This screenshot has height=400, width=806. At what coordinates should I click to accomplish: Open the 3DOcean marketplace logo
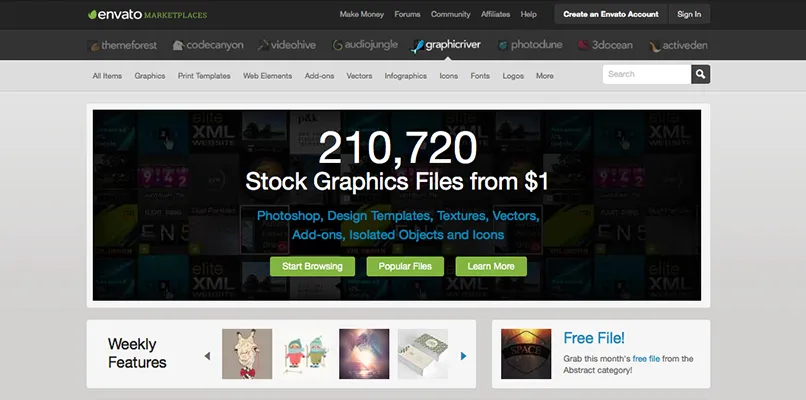(605, 45)
